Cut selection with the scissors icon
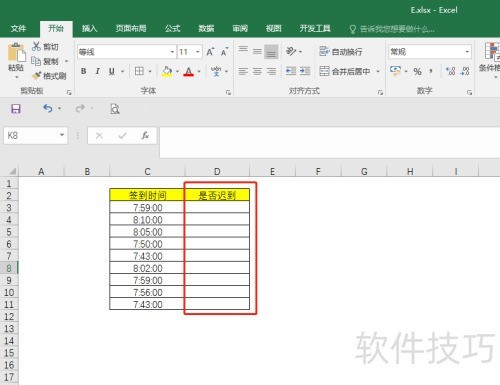Screen dimensions: 500x385 (x=36, y=46)
